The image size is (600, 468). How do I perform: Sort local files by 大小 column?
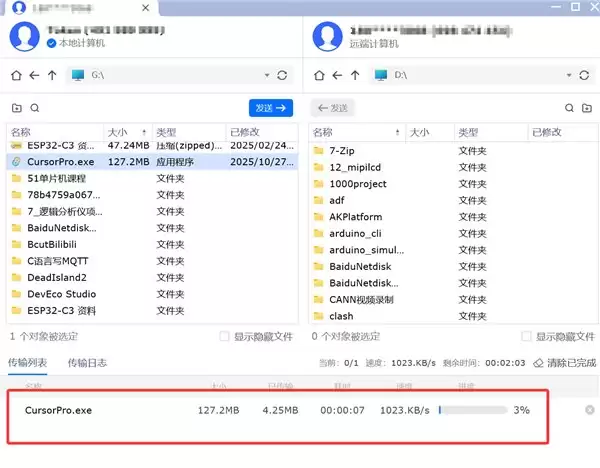pos(128,132)
